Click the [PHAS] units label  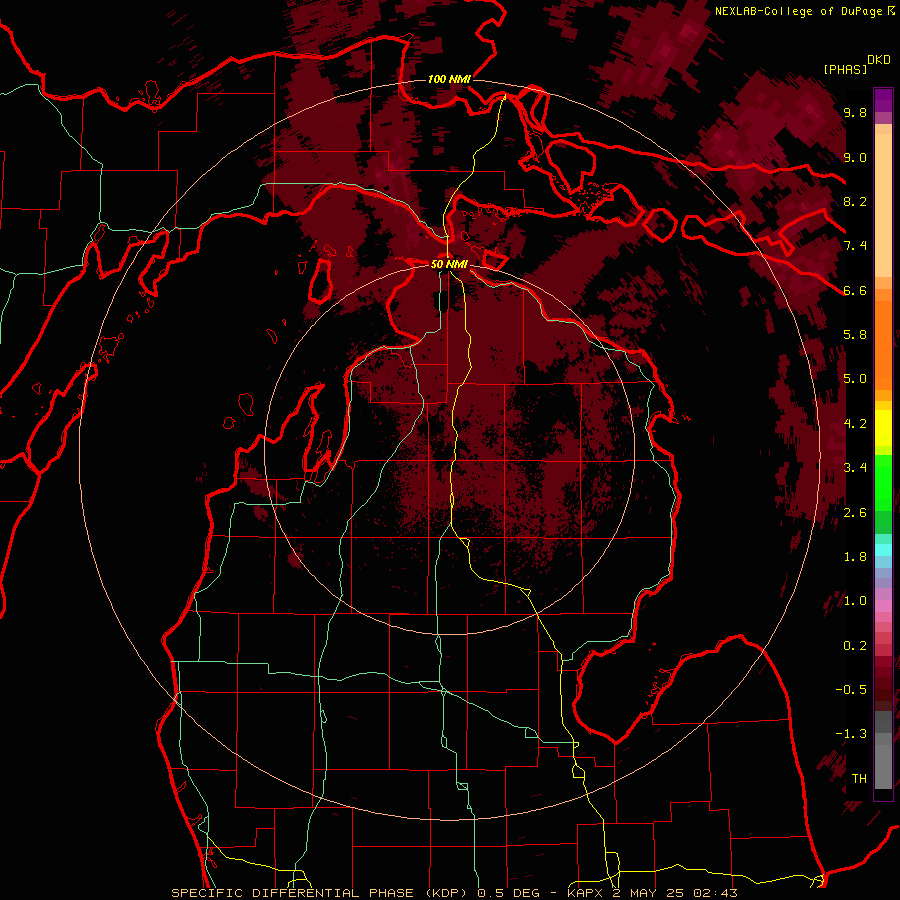(x=845, y=69)
